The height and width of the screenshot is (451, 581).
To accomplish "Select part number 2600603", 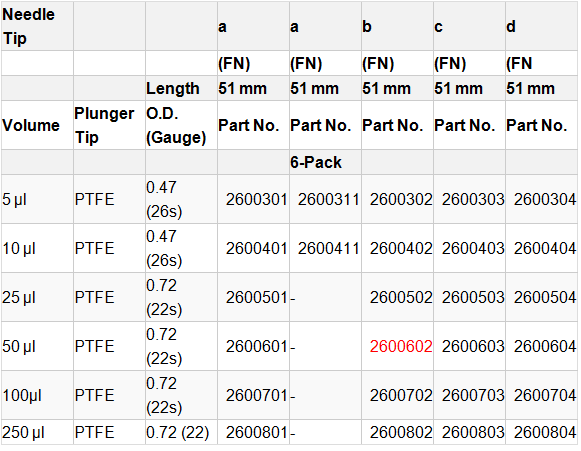I will tap(473, 346).
